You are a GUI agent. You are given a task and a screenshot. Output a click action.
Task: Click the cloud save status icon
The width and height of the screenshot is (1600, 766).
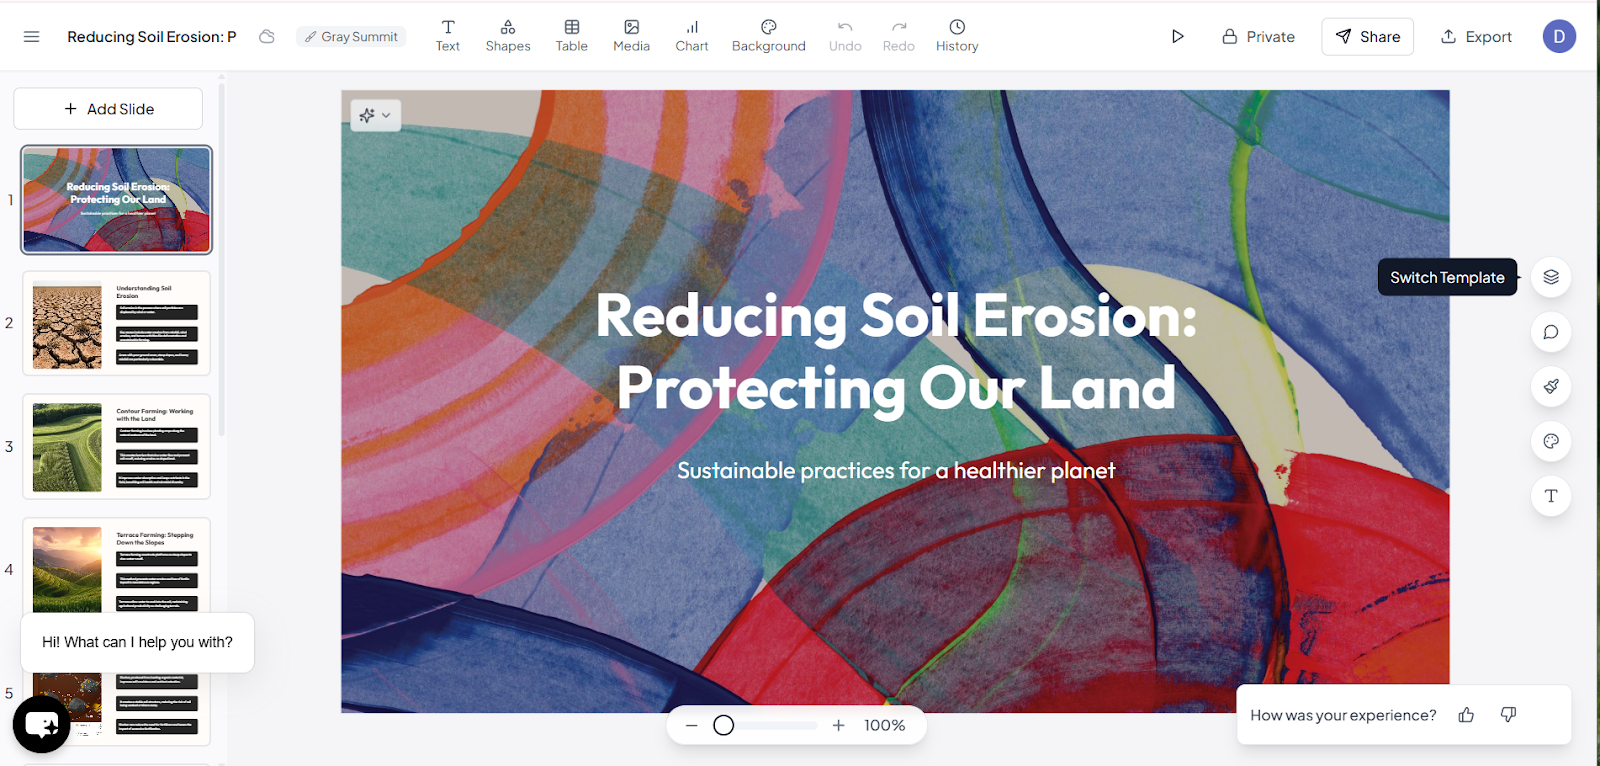point(267,37)
